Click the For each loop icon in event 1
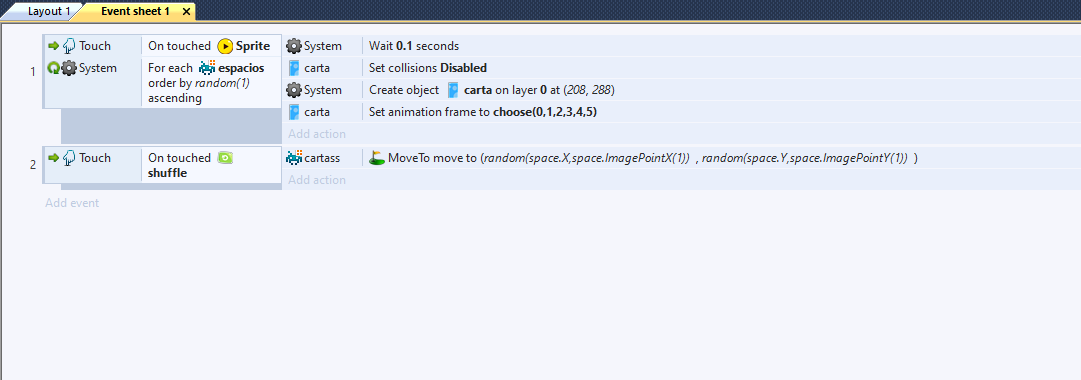1081x380 pixels. (x=53, y=68)
